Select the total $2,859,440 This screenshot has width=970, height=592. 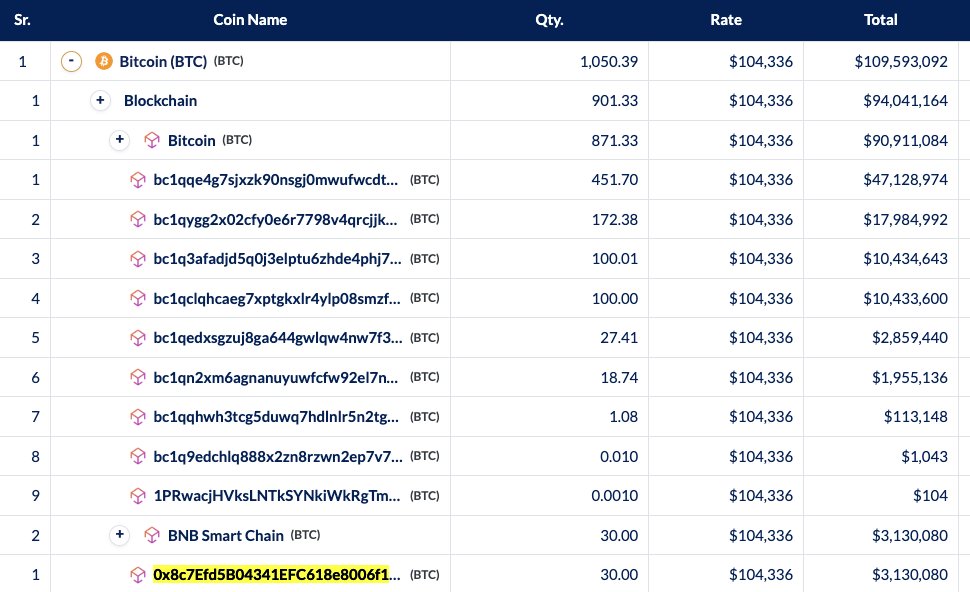pyautogui.click(x=909, y=338)
